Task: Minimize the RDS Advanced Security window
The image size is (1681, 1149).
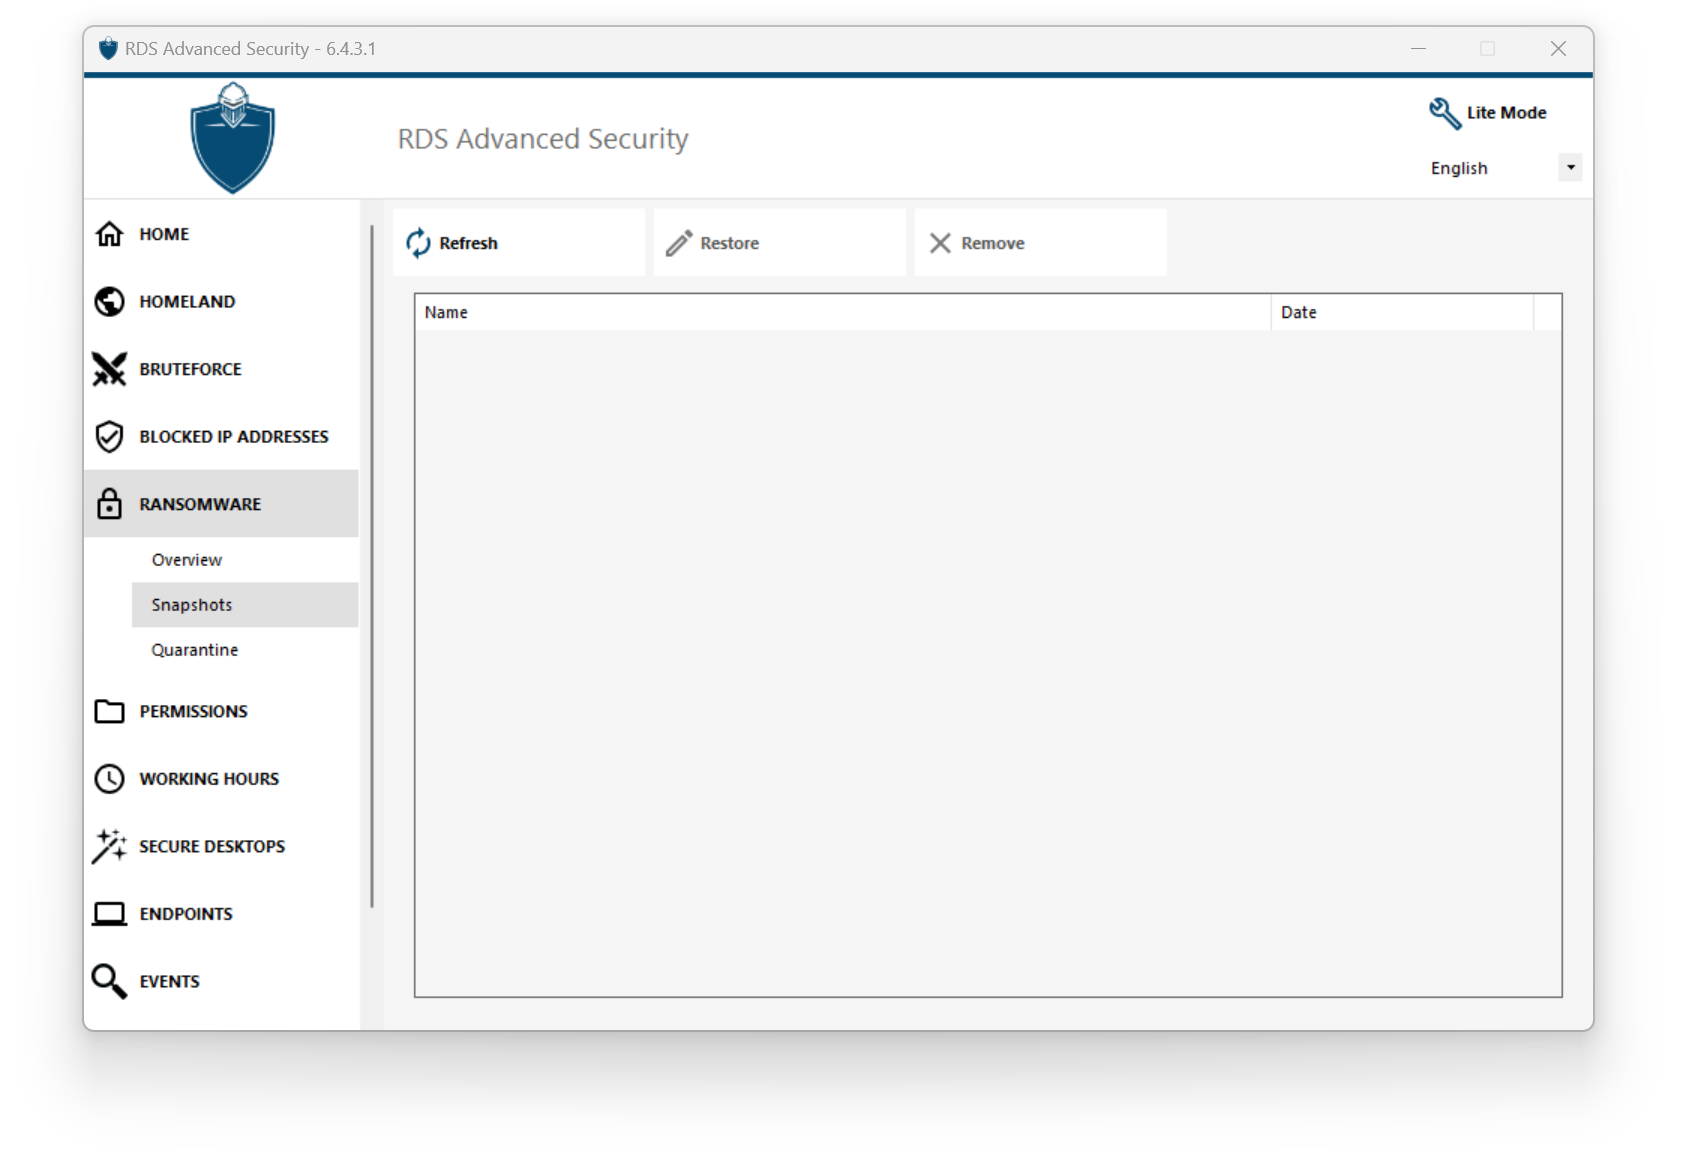Action: point(1418,49)
